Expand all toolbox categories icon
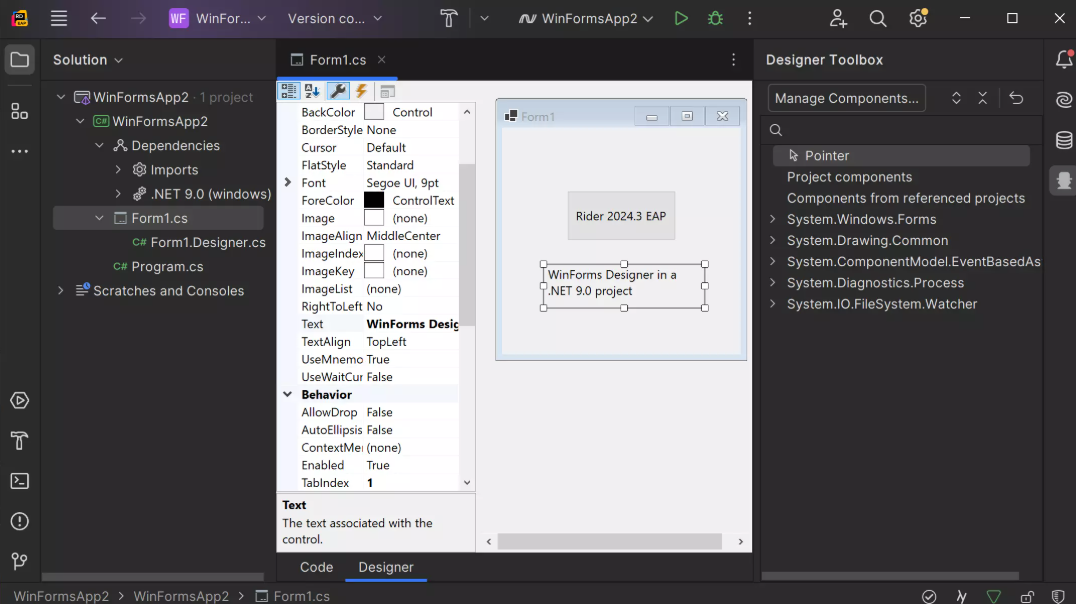Viewport: 1076px width, 604px height. pos(956,98)
